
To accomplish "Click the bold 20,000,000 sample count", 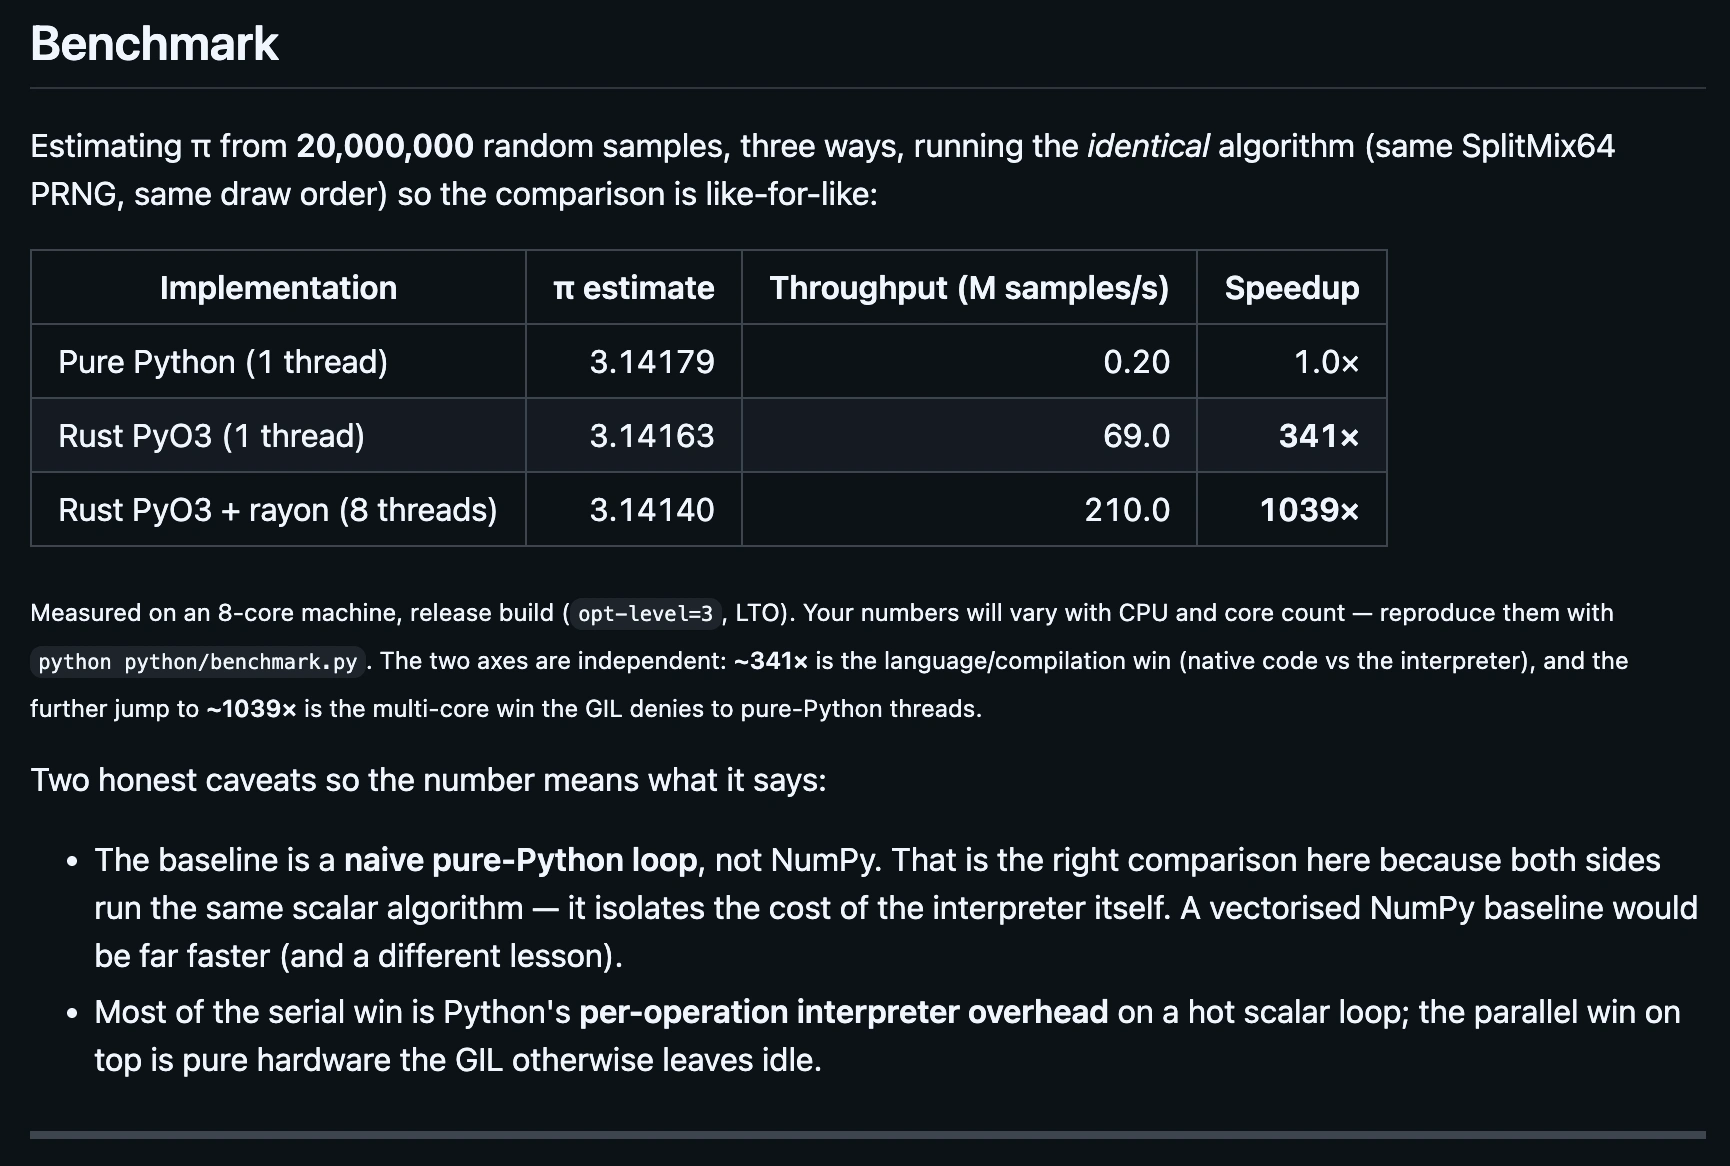I will pyautogui.click(x=384, y=146).
